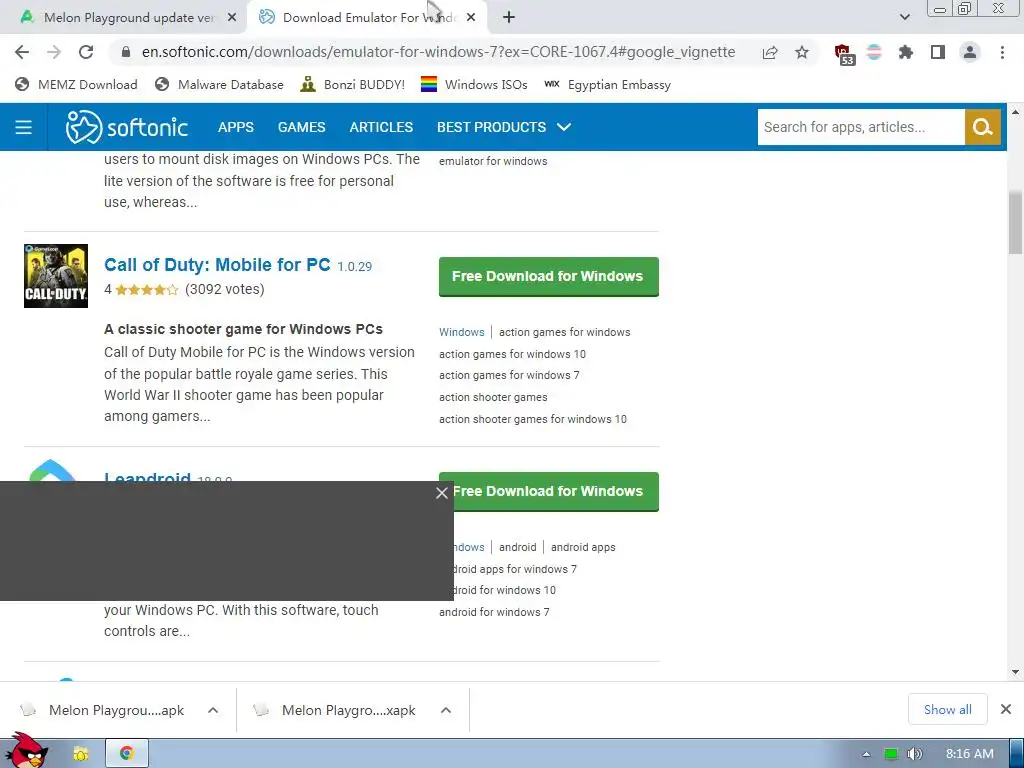Open the taskbar file explorer icon
This screenshot has height=768, width=1024.
81,754
